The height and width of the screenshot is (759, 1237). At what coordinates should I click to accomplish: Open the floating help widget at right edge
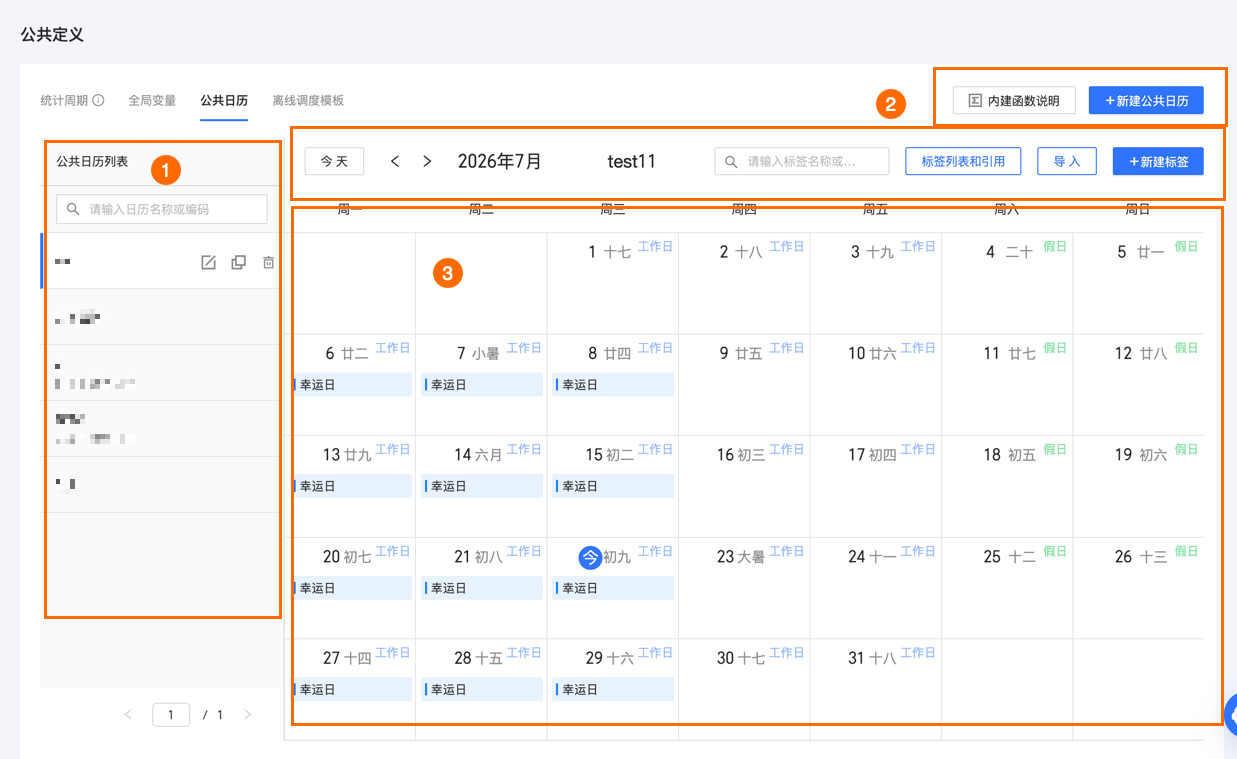pyautogui.click(x=1231, y=714)
